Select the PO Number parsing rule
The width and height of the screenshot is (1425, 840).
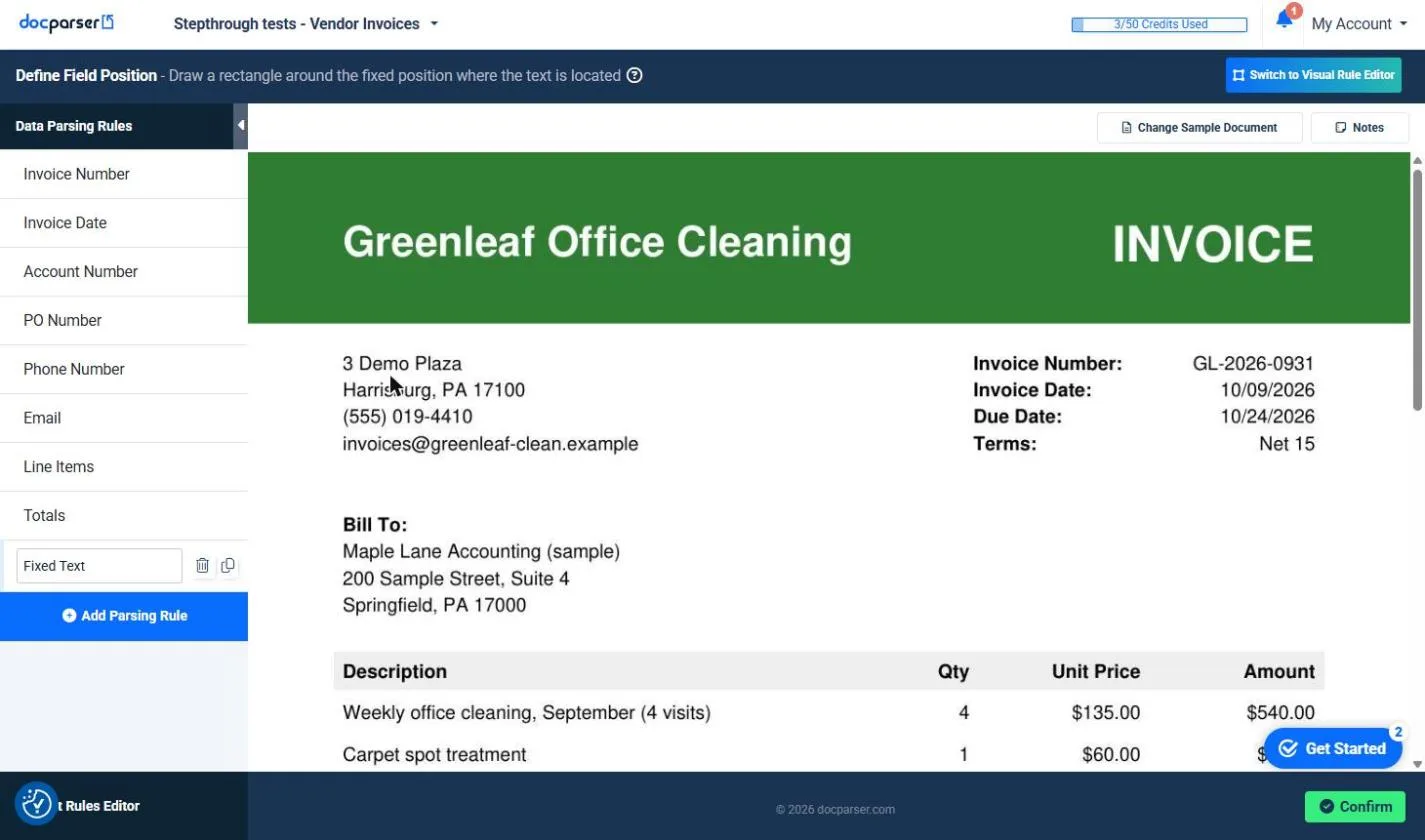click(124, 321)
